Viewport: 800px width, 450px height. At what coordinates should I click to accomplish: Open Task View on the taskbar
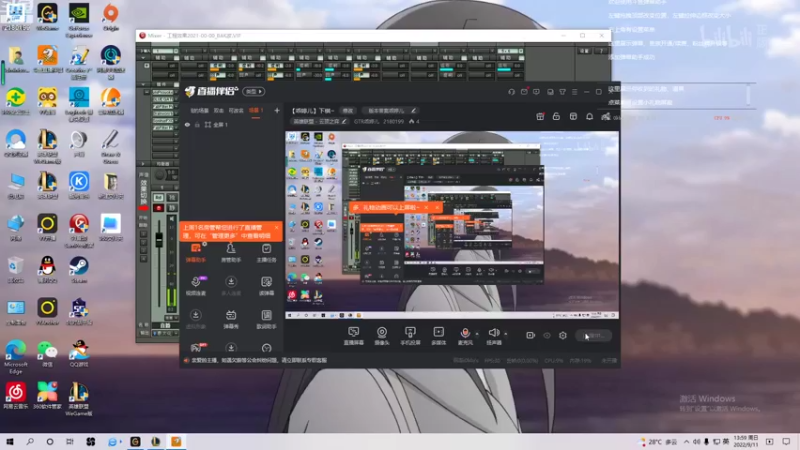(70, 442)
